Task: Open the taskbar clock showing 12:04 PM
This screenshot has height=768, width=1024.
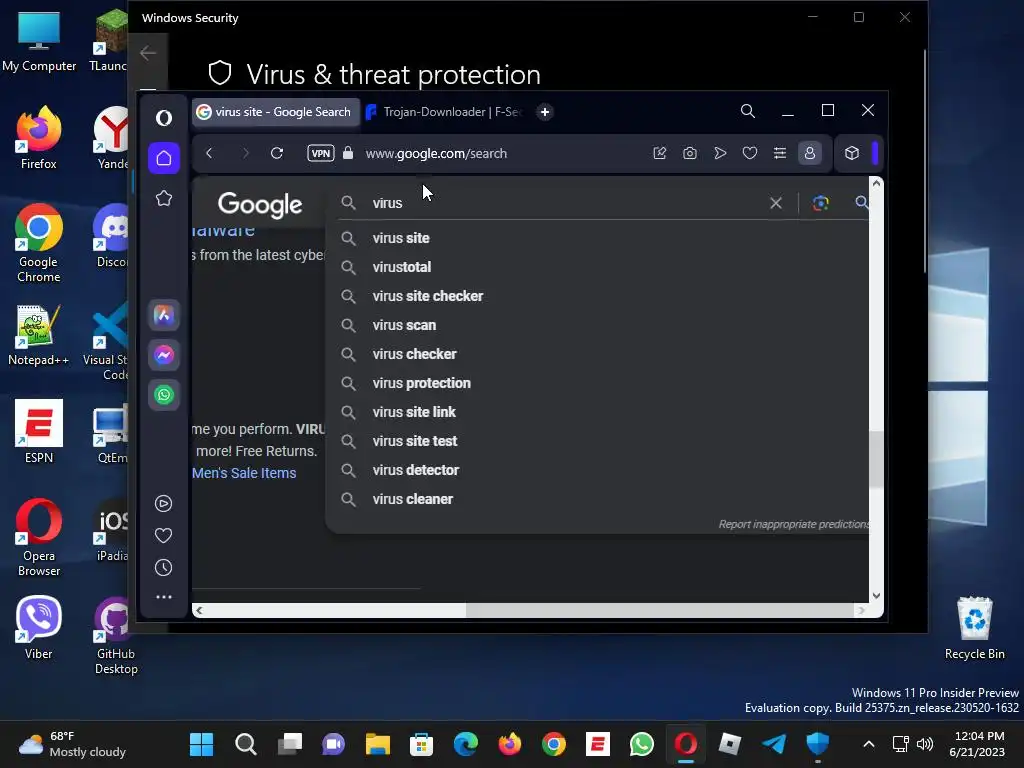Action: (977, 744)
